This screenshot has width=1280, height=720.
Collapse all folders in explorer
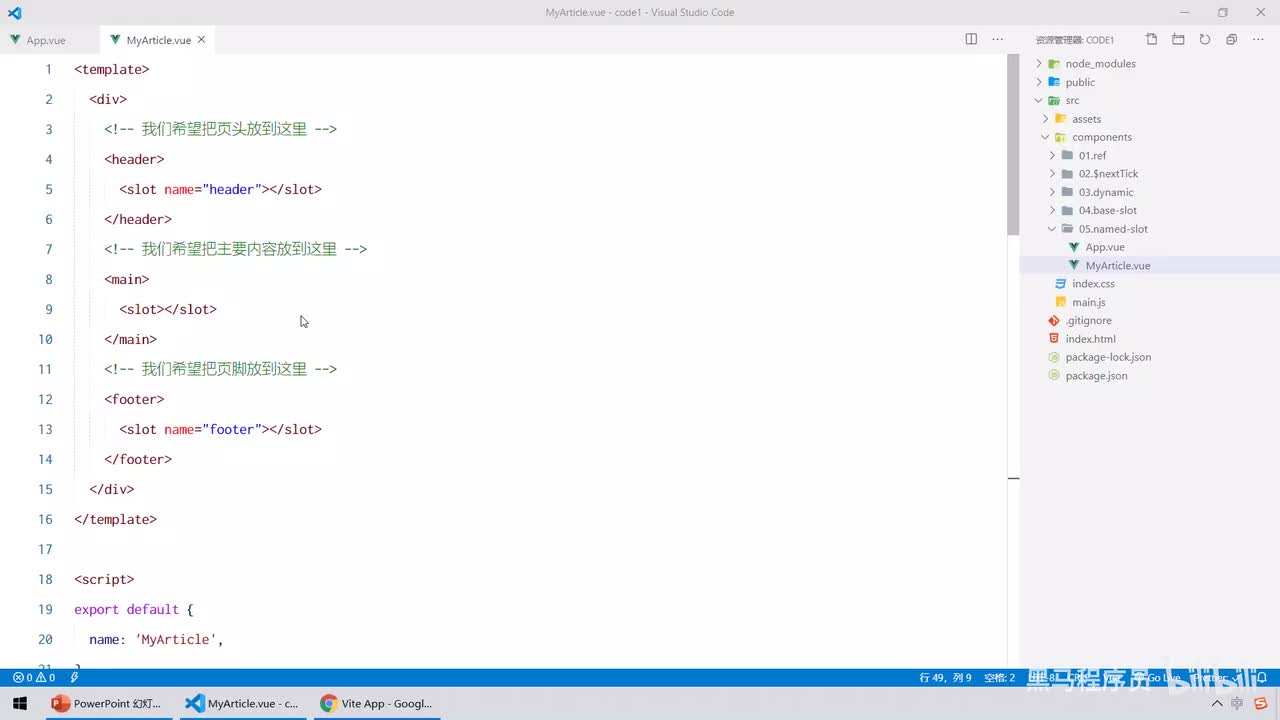click(x=1231, y=39)
